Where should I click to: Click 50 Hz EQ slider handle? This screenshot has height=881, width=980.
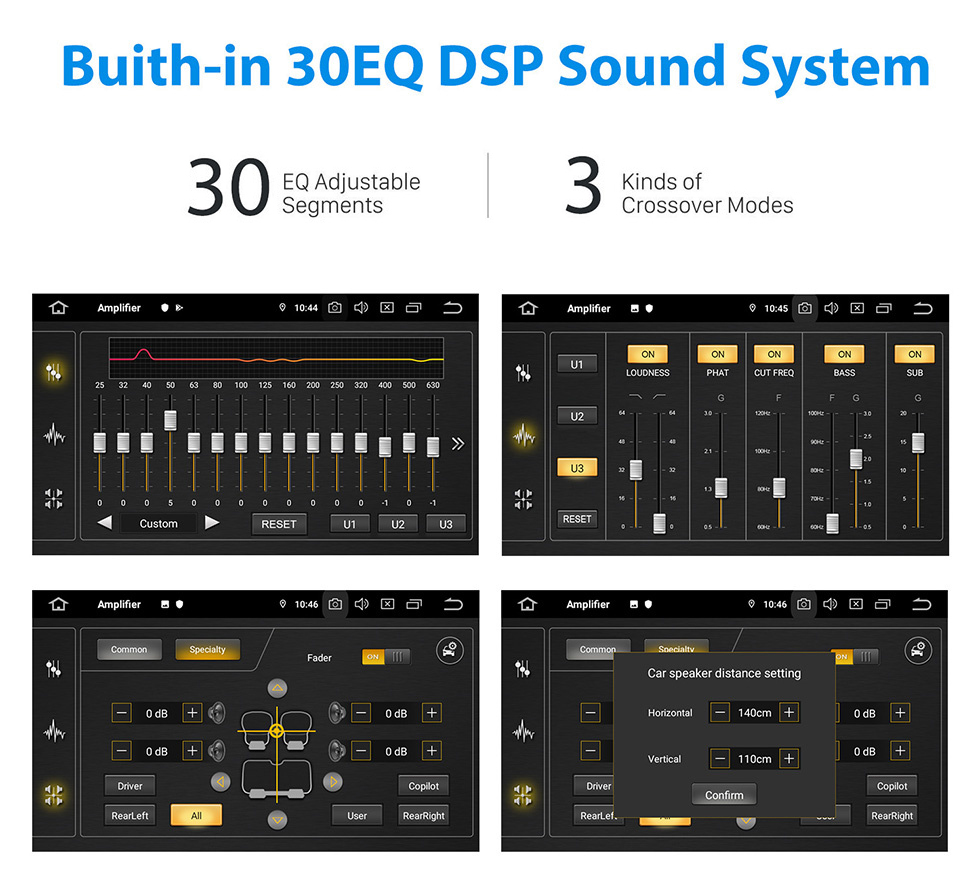click(x=170, y=421)
